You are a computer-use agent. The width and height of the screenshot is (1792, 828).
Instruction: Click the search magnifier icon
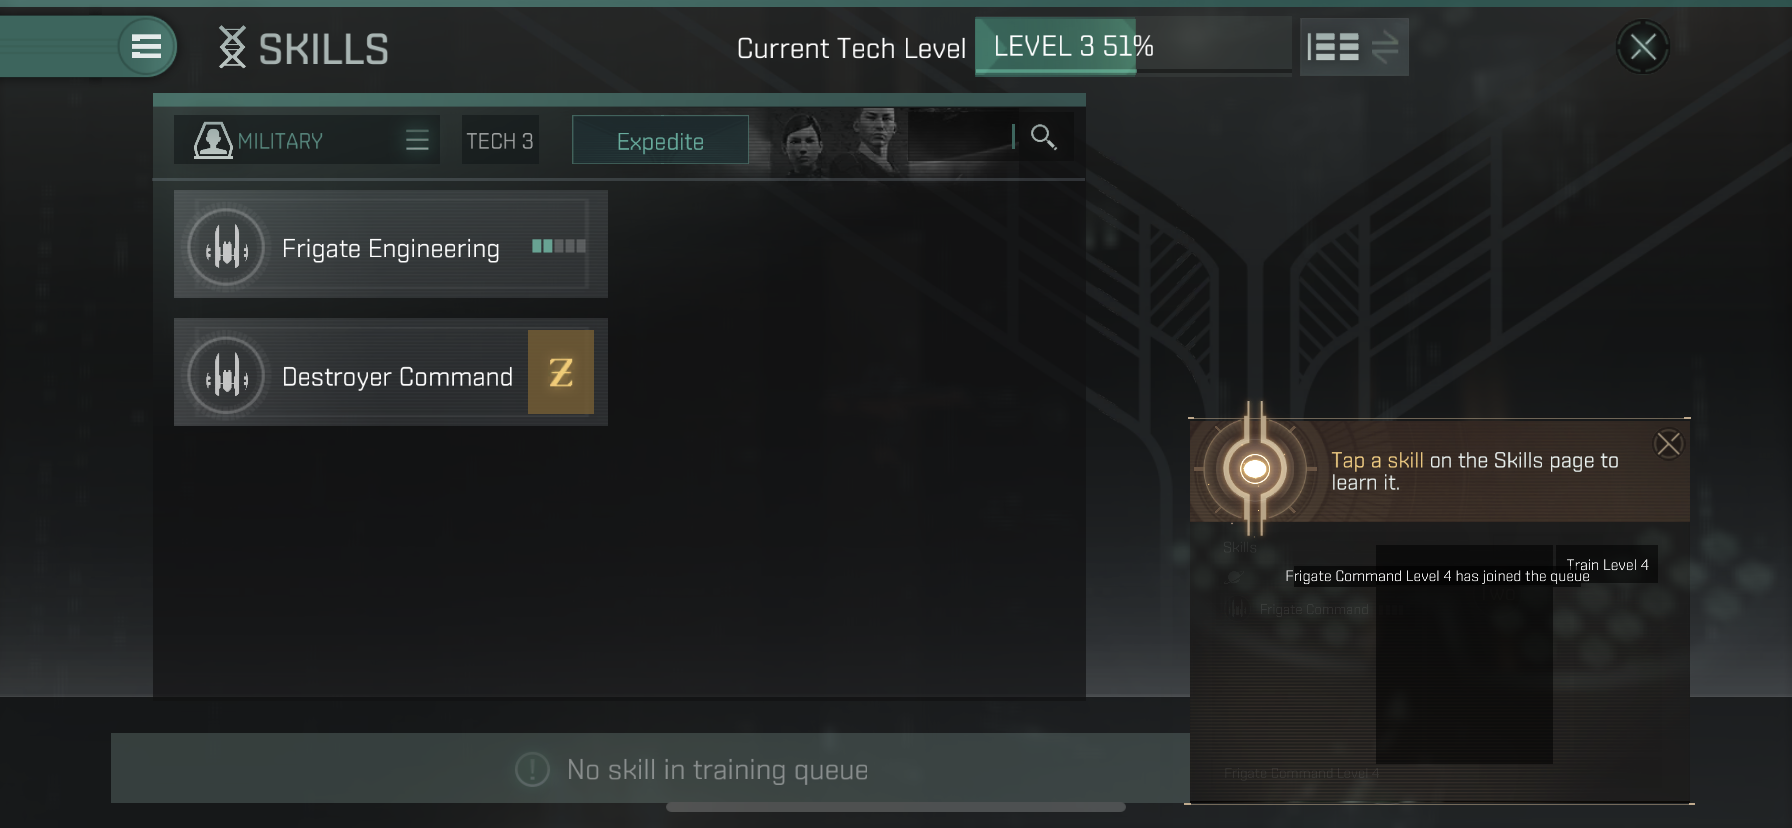coord(1043,137)
